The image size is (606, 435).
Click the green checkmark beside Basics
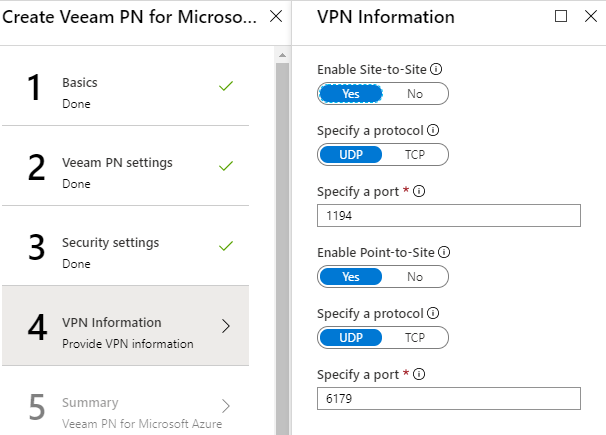pyautogui.click(x=226, y=86)
